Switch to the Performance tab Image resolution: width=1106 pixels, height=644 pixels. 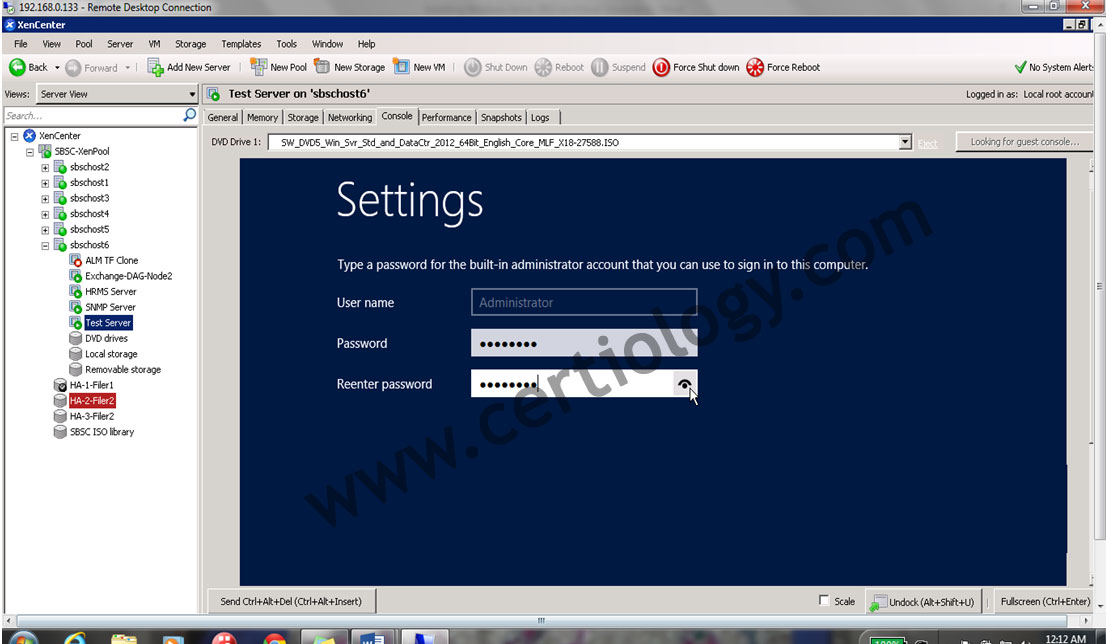[446, 117]
